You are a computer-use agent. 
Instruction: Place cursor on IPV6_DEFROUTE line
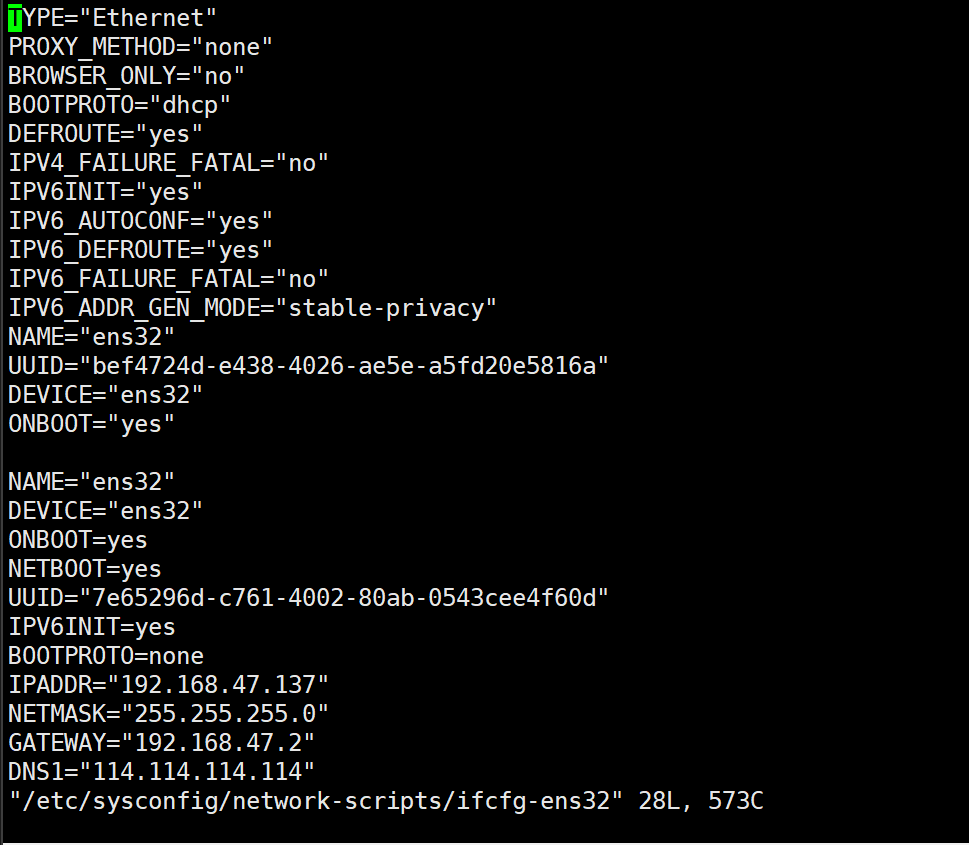coord(140,250)
